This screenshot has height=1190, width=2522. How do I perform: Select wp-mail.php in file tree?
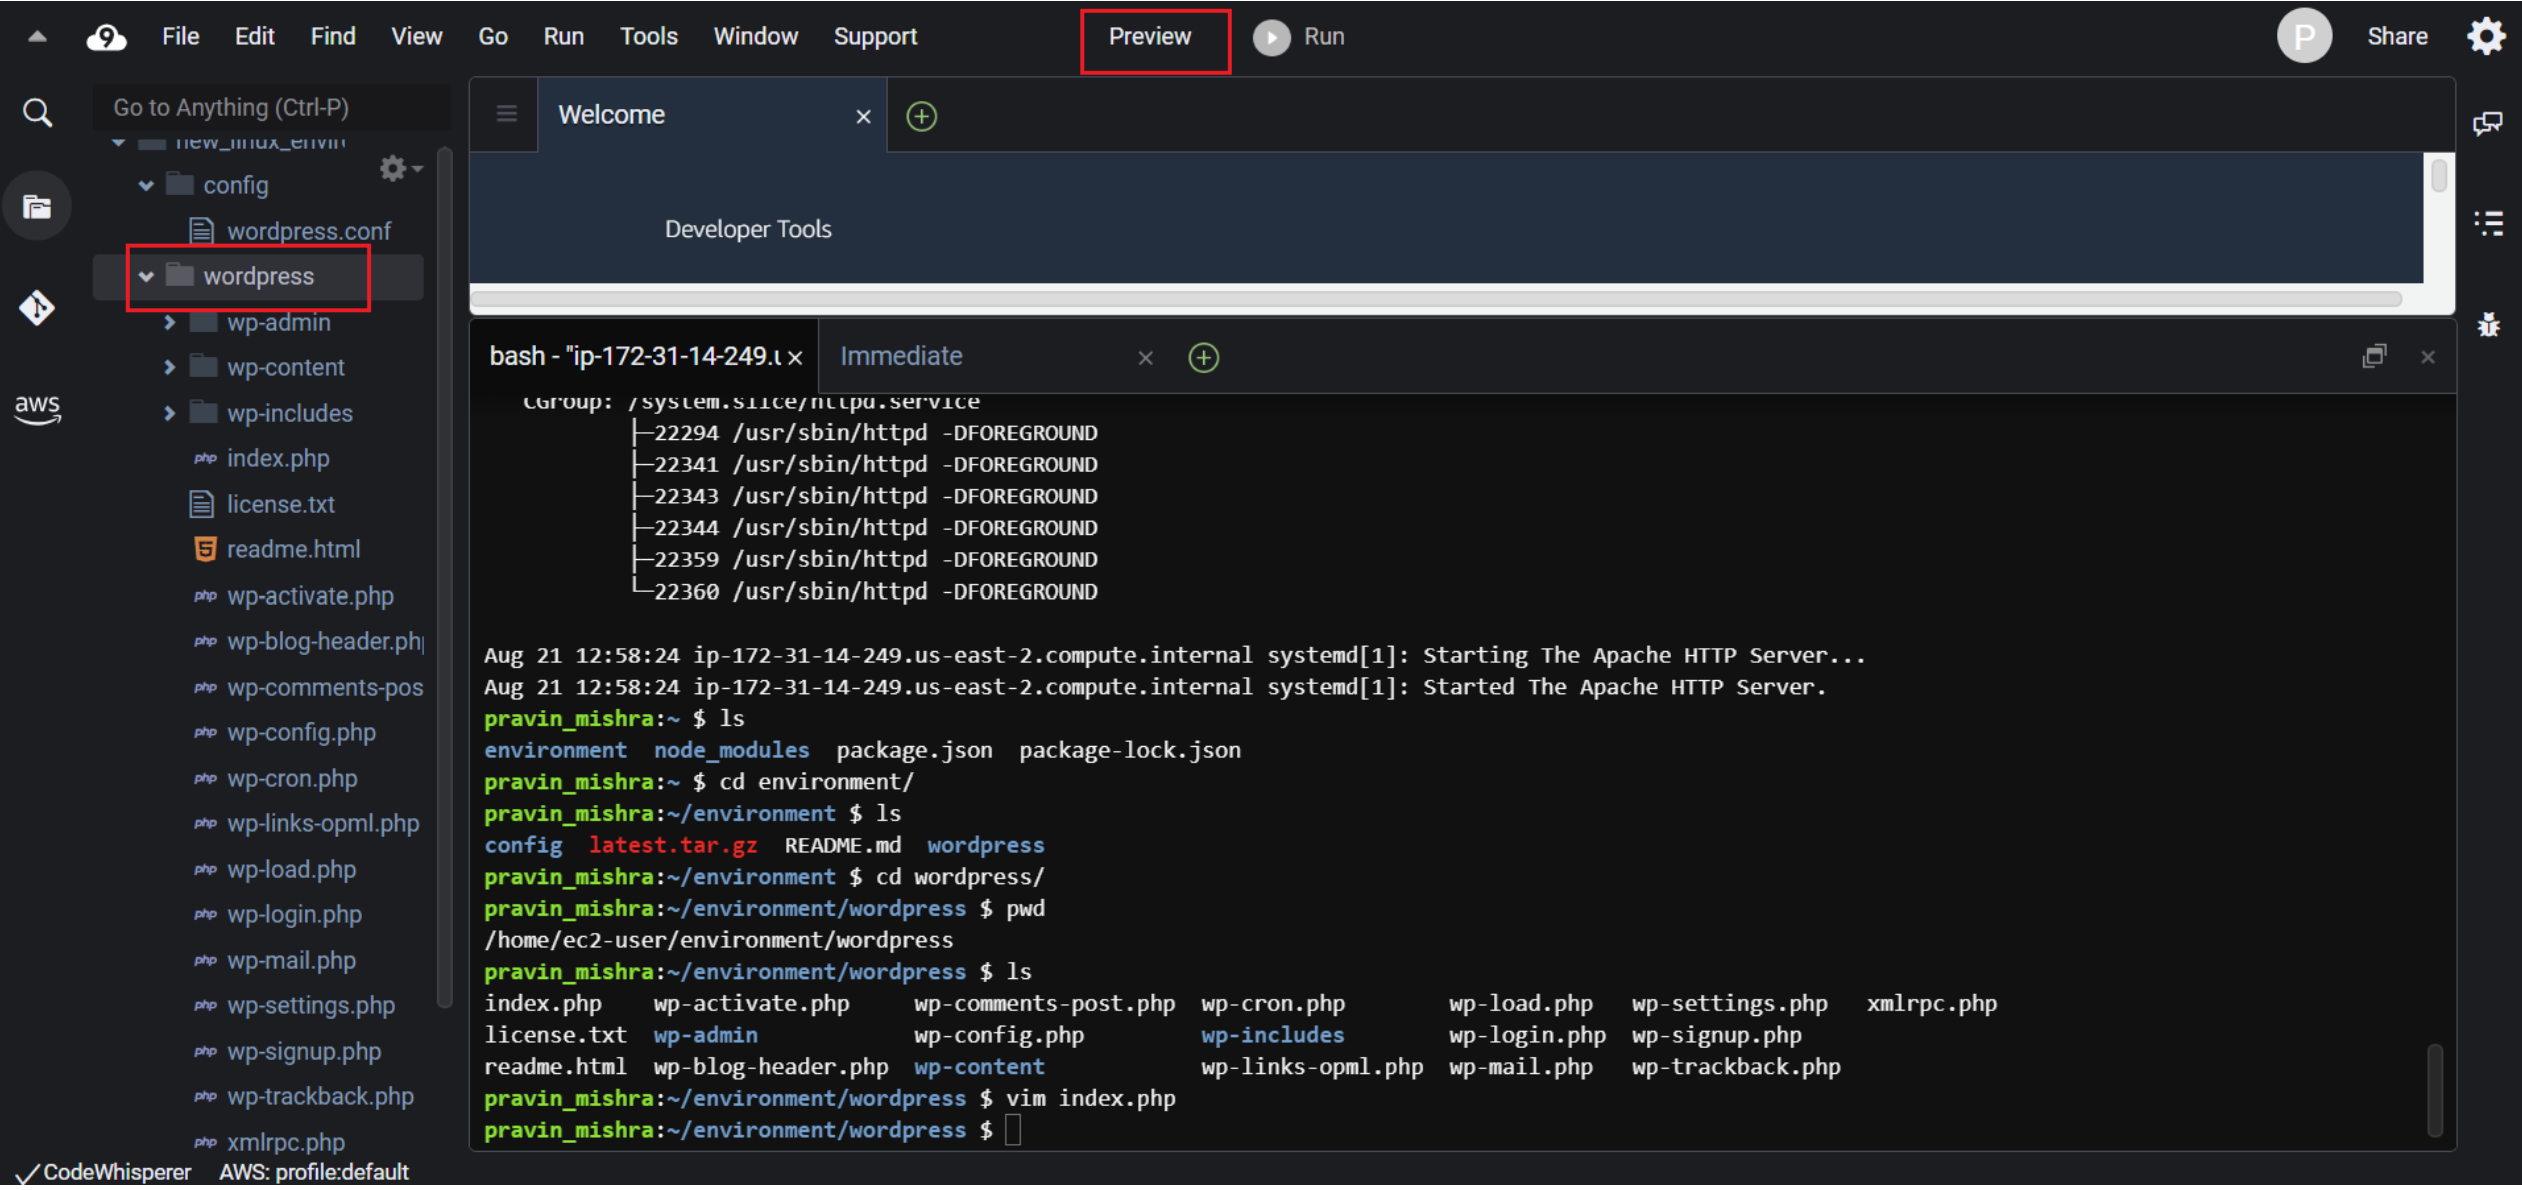point(291,960)
